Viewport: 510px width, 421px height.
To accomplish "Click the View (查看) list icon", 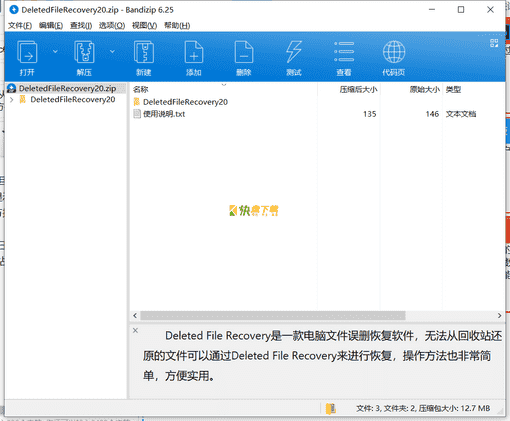I will [x=344, y=52].
